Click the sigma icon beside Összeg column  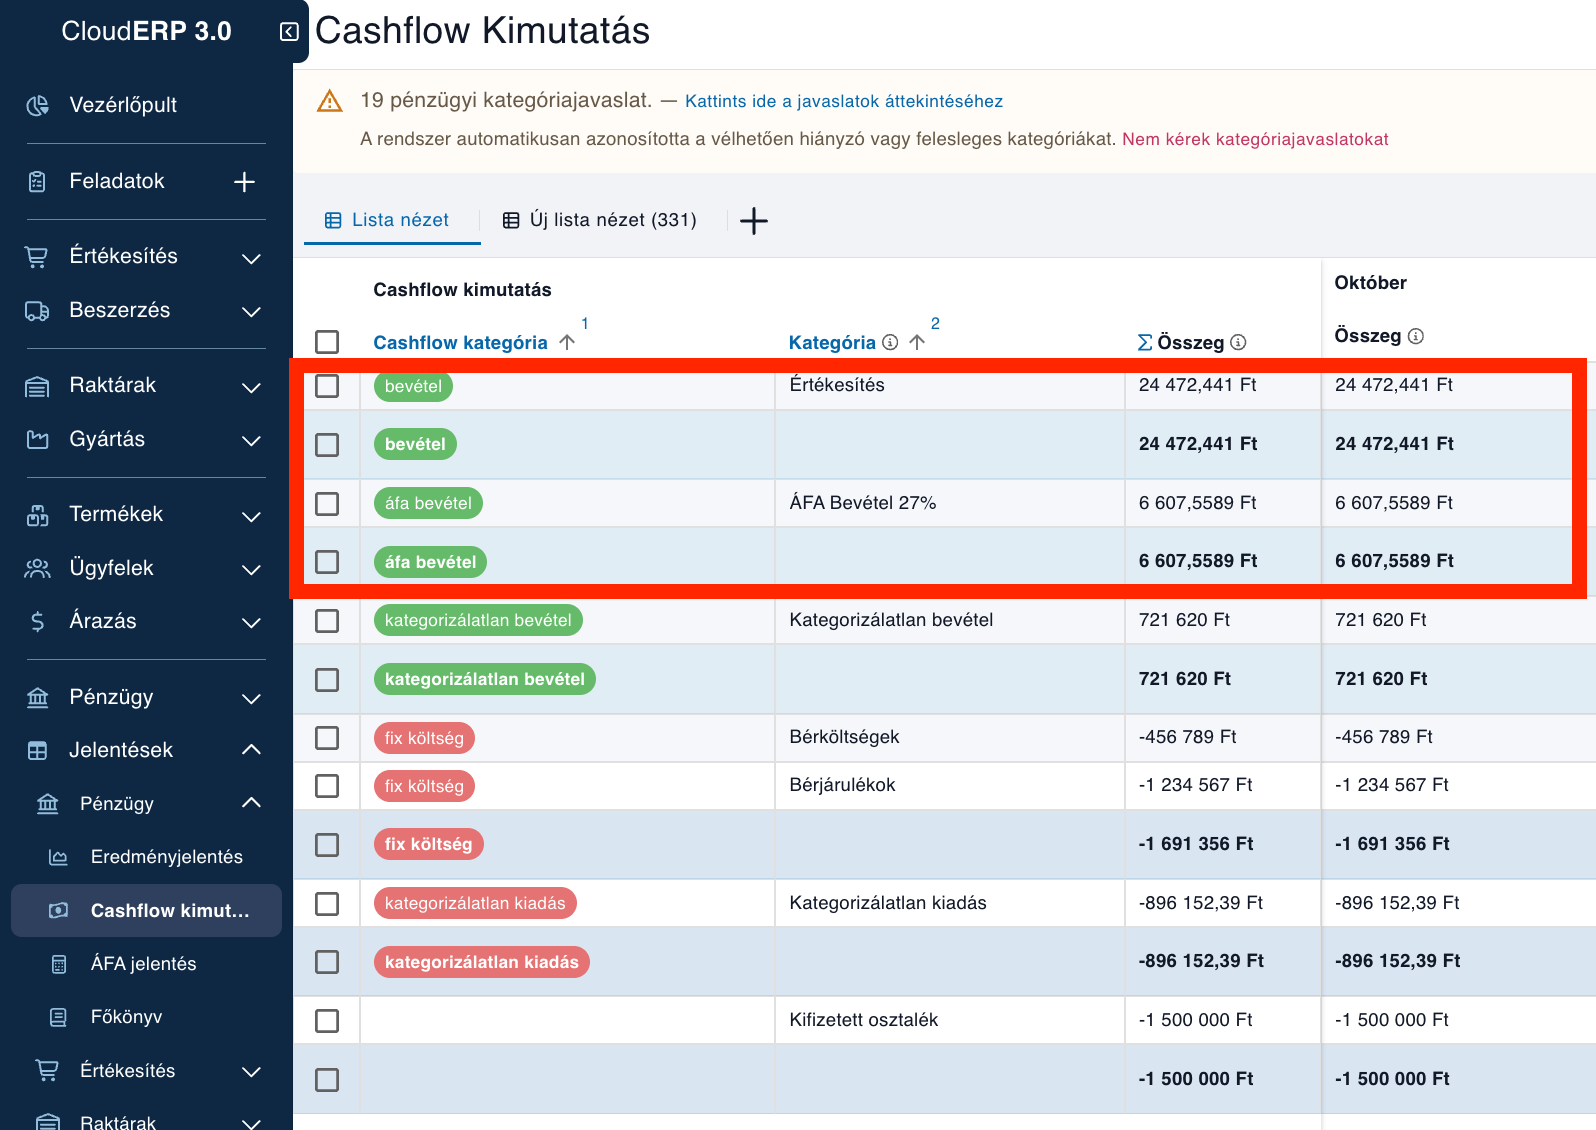tap(1145, 342)
